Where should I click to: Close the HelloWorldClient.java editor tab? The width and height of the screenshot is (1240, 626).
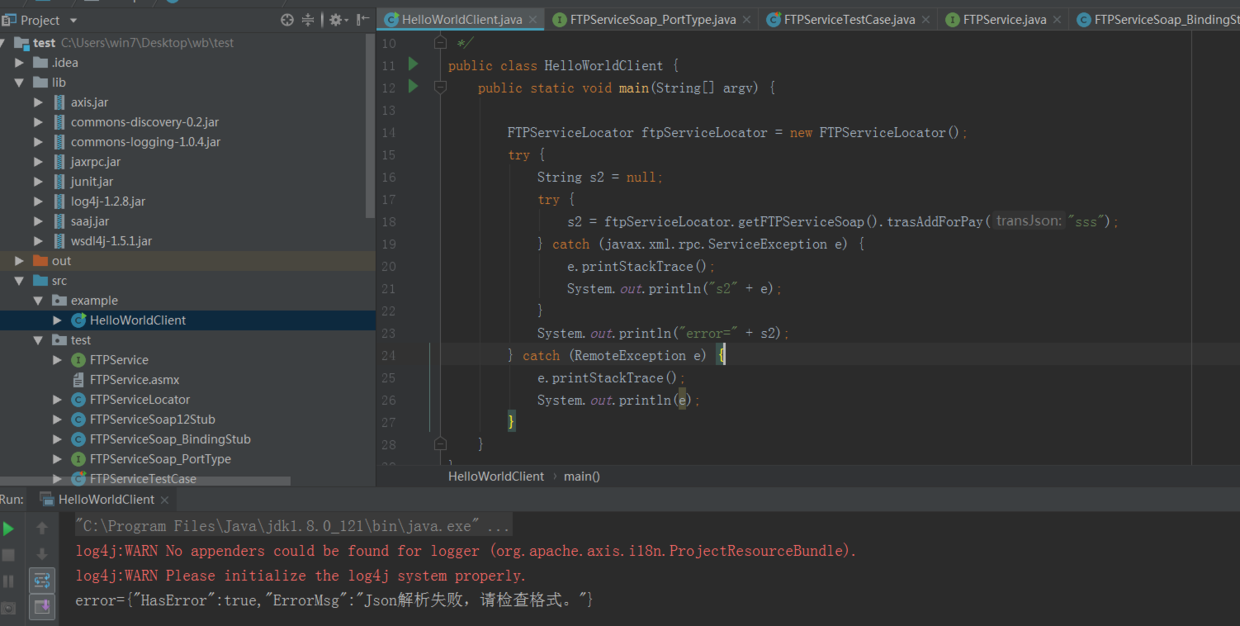coord(532,20)
